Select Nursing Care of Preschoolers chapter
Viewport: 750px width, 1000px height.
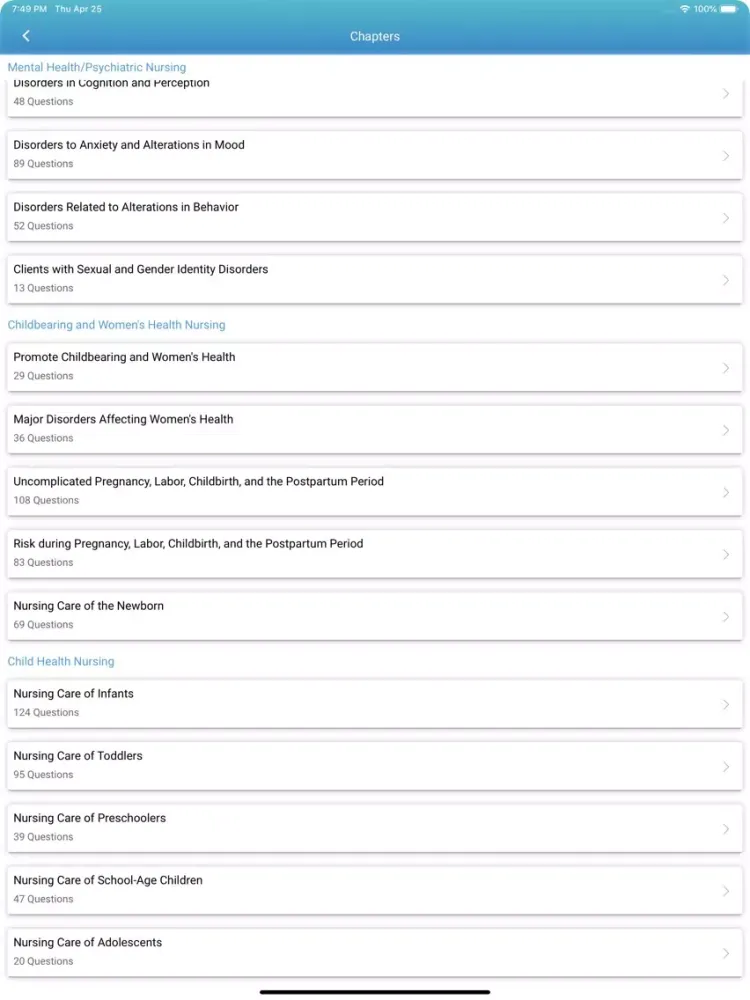click(x=375, y=828)
